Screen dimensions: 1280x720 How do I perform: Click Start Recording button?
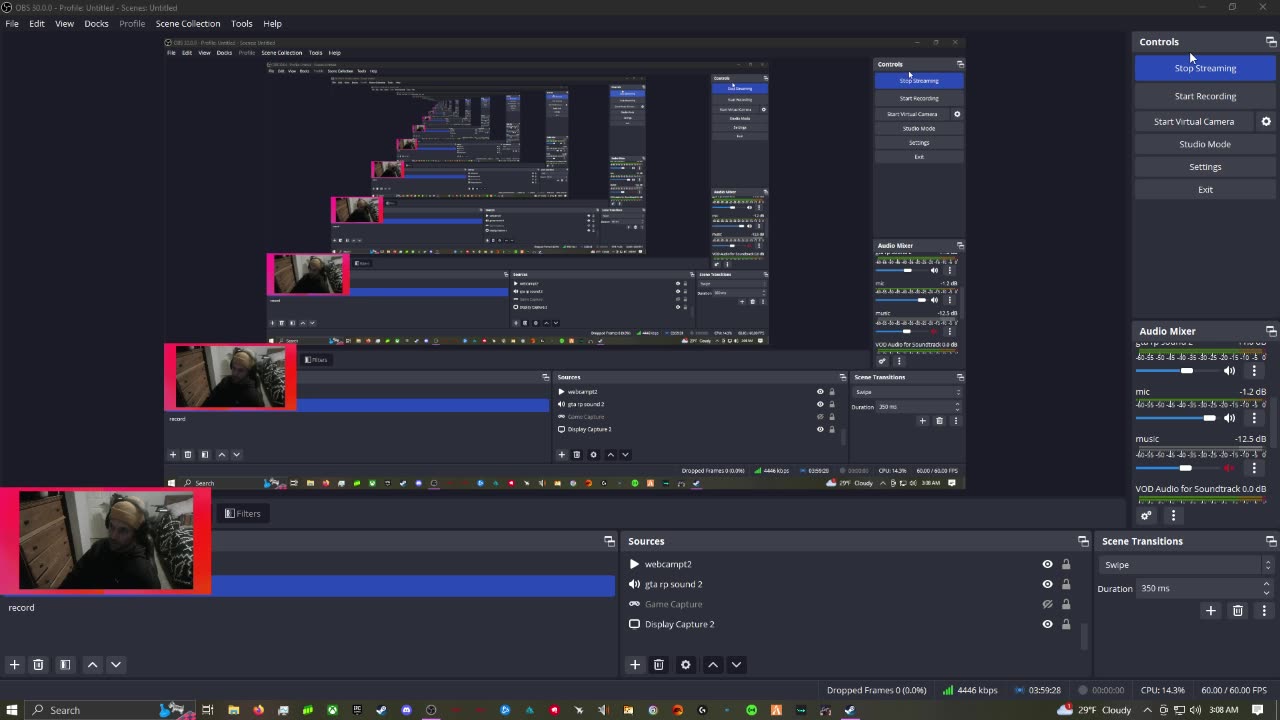point(1205,96)
